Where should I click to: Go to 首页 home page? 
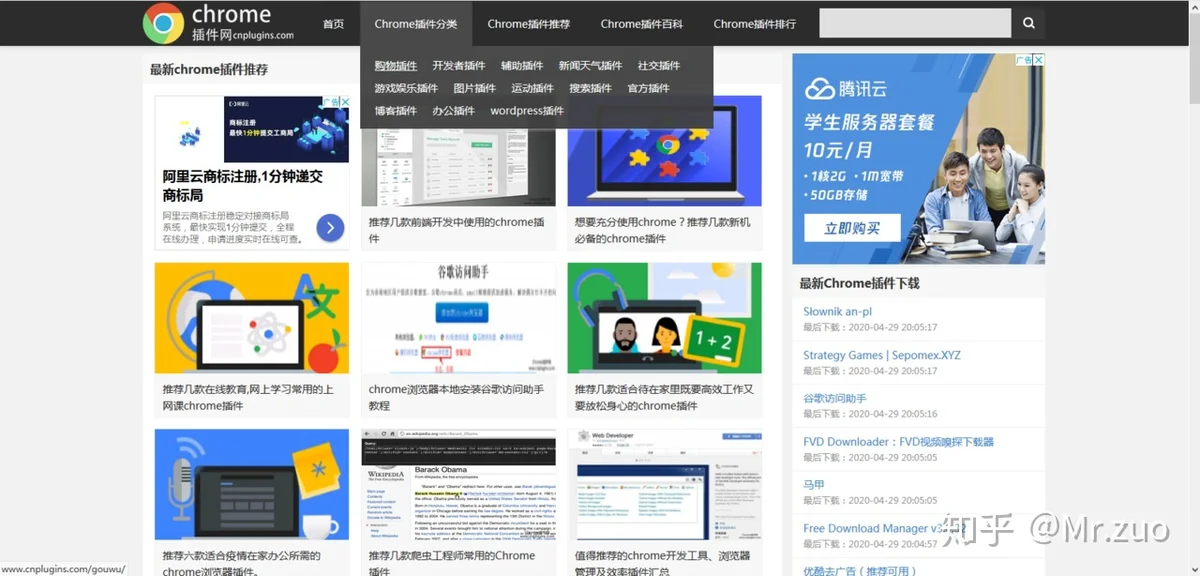coord(333,24)
